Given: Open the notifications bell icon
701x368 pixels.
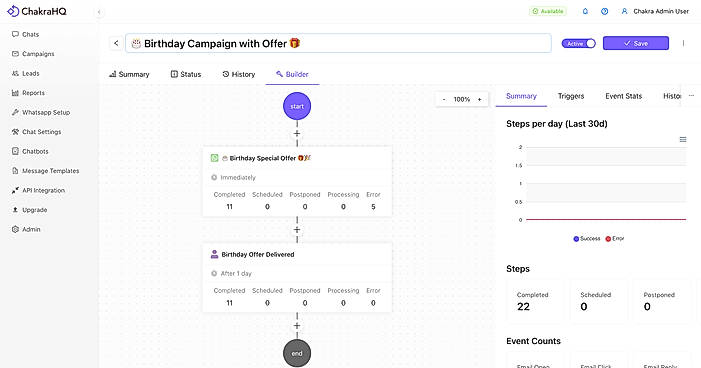Looking at the screenshot, I should tap(585, 11).
